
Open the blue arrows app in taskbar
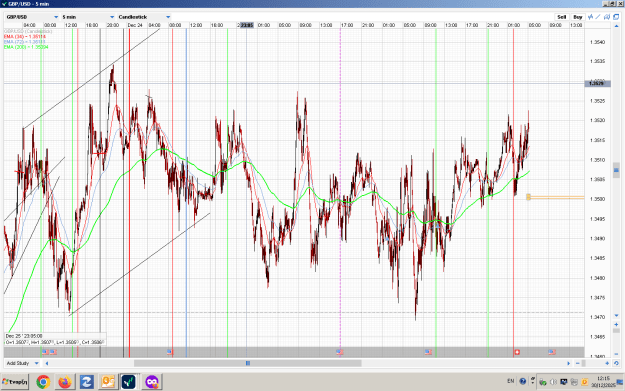(x=86, y=382)
